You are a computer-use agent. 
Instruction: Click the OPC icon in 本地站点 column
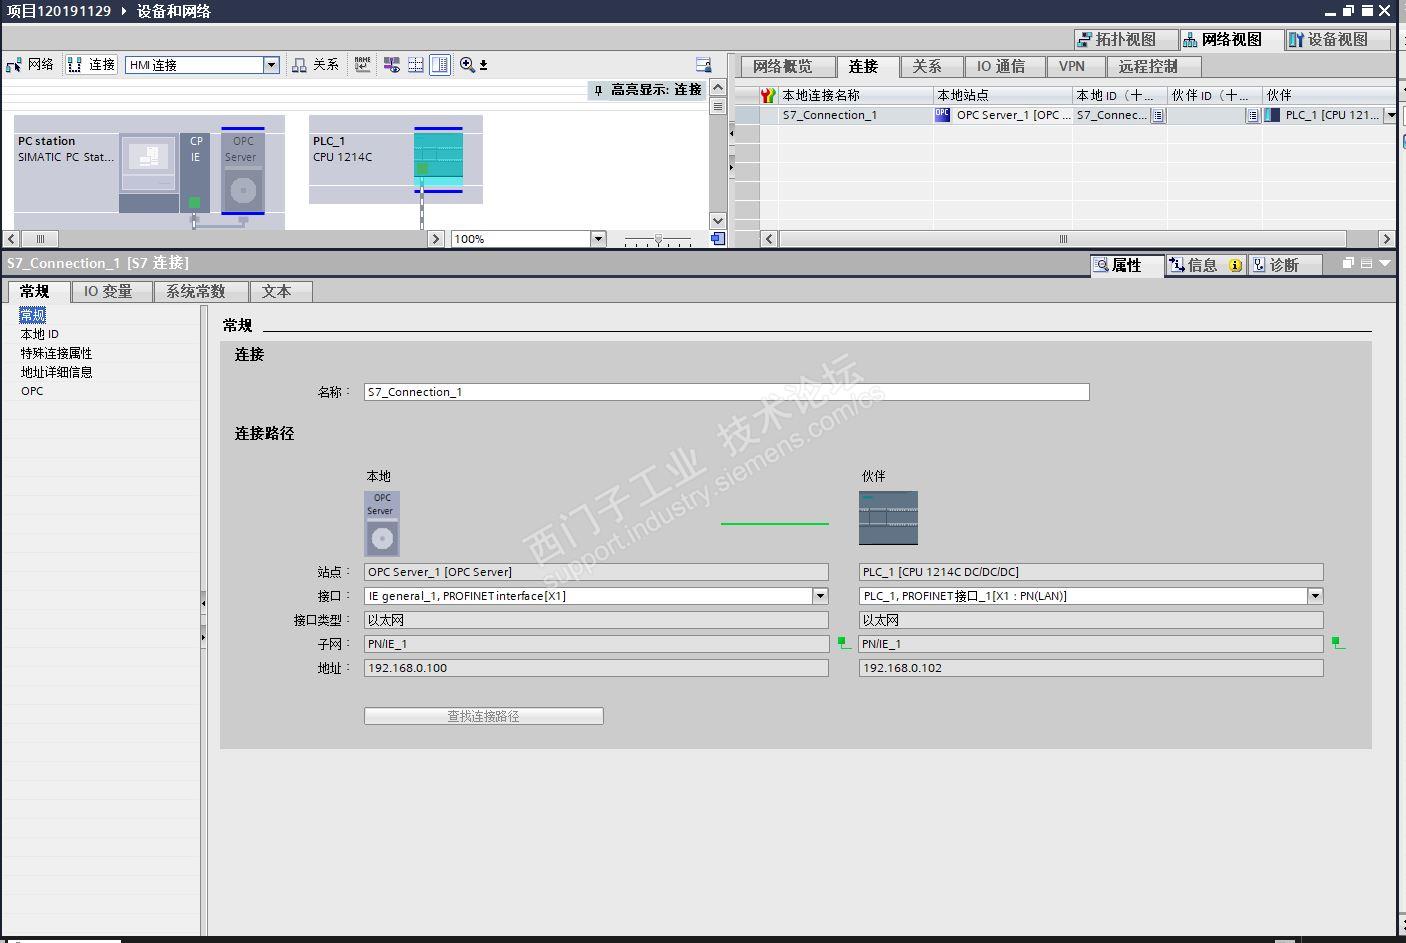point(942,115)
